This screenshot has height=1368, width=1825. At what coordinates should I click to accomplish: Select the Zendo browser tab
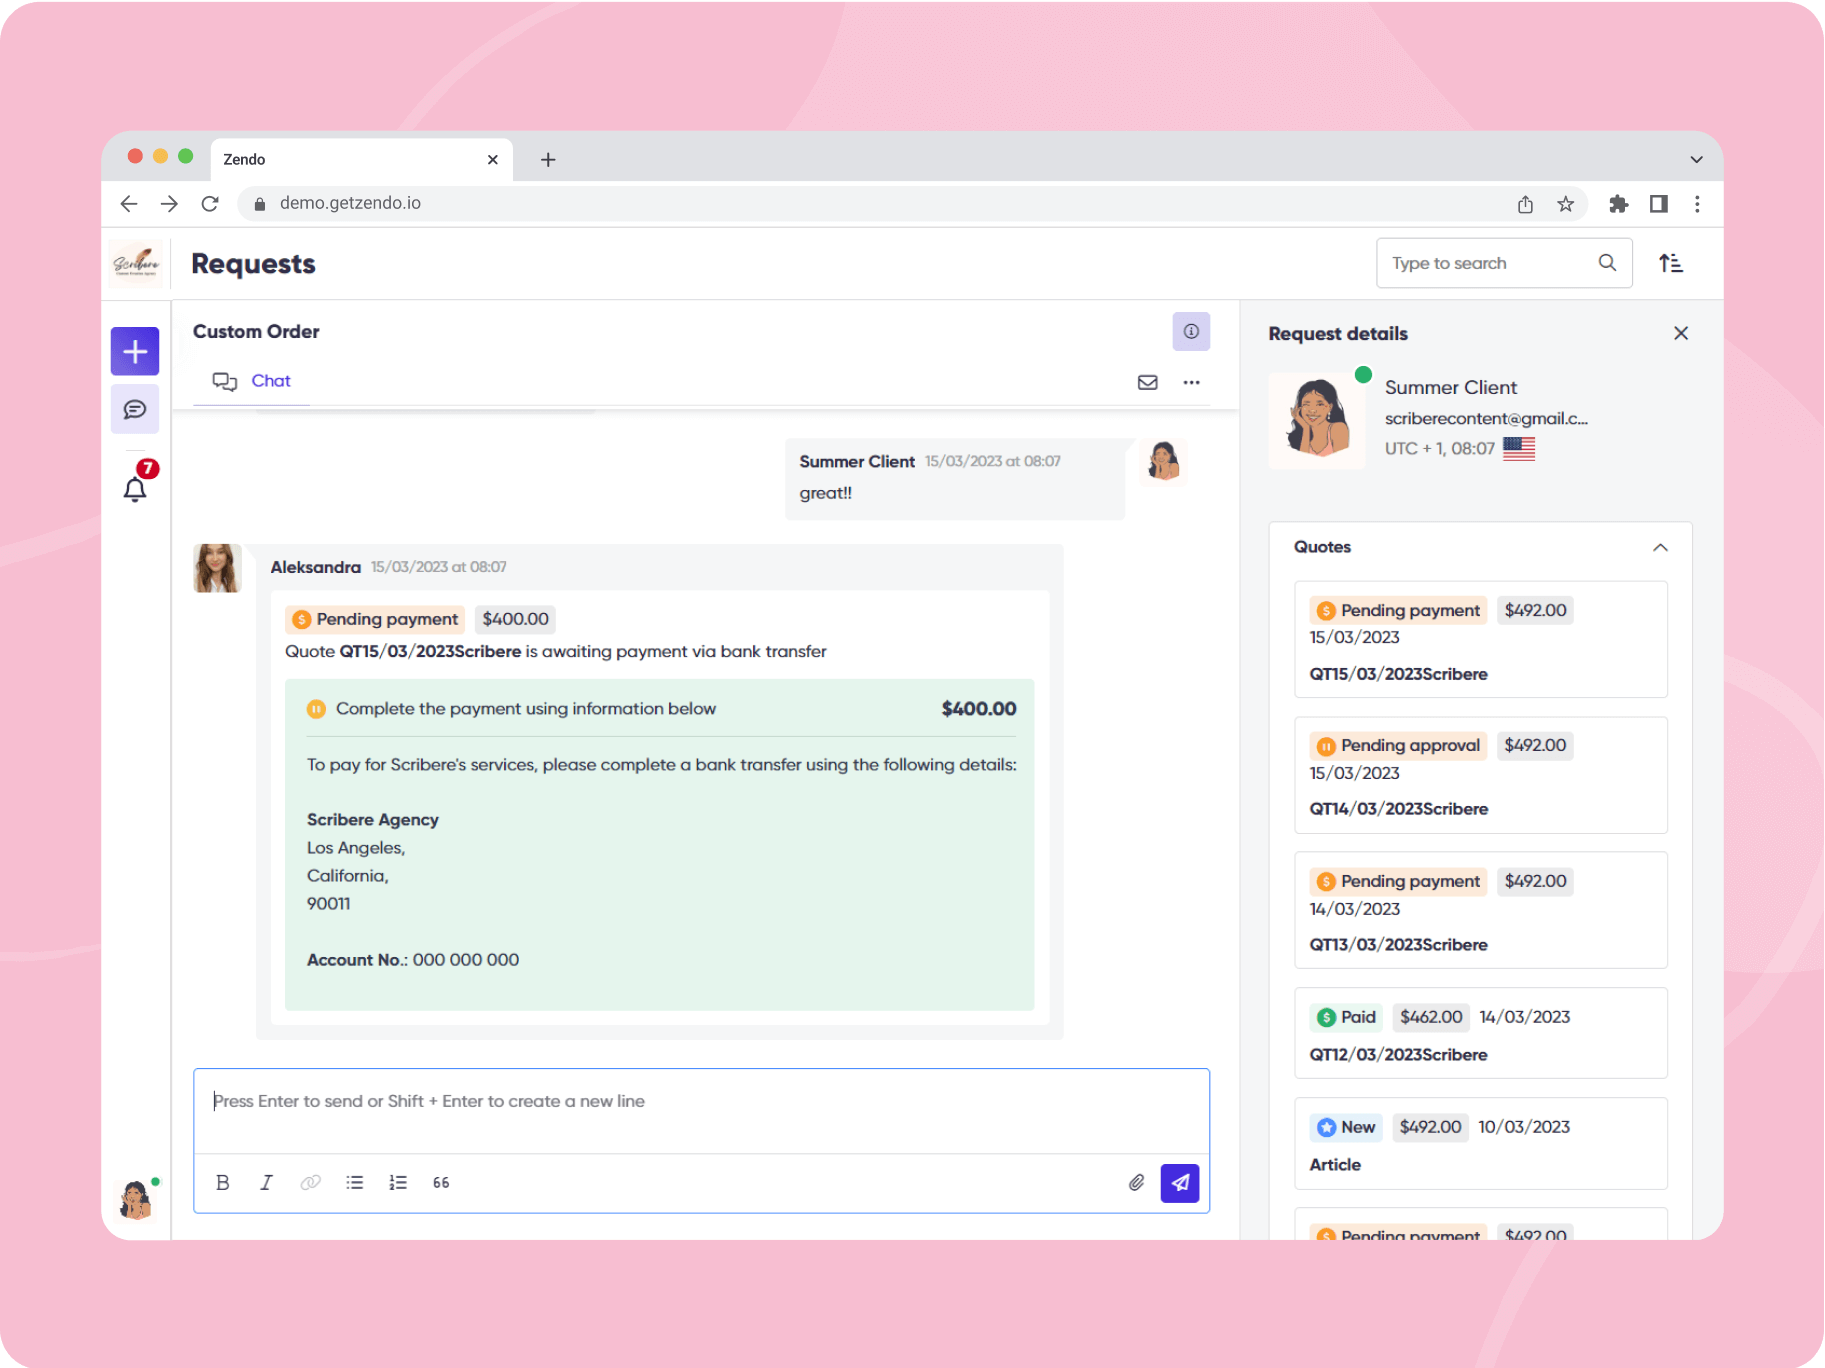click(361, 160)
